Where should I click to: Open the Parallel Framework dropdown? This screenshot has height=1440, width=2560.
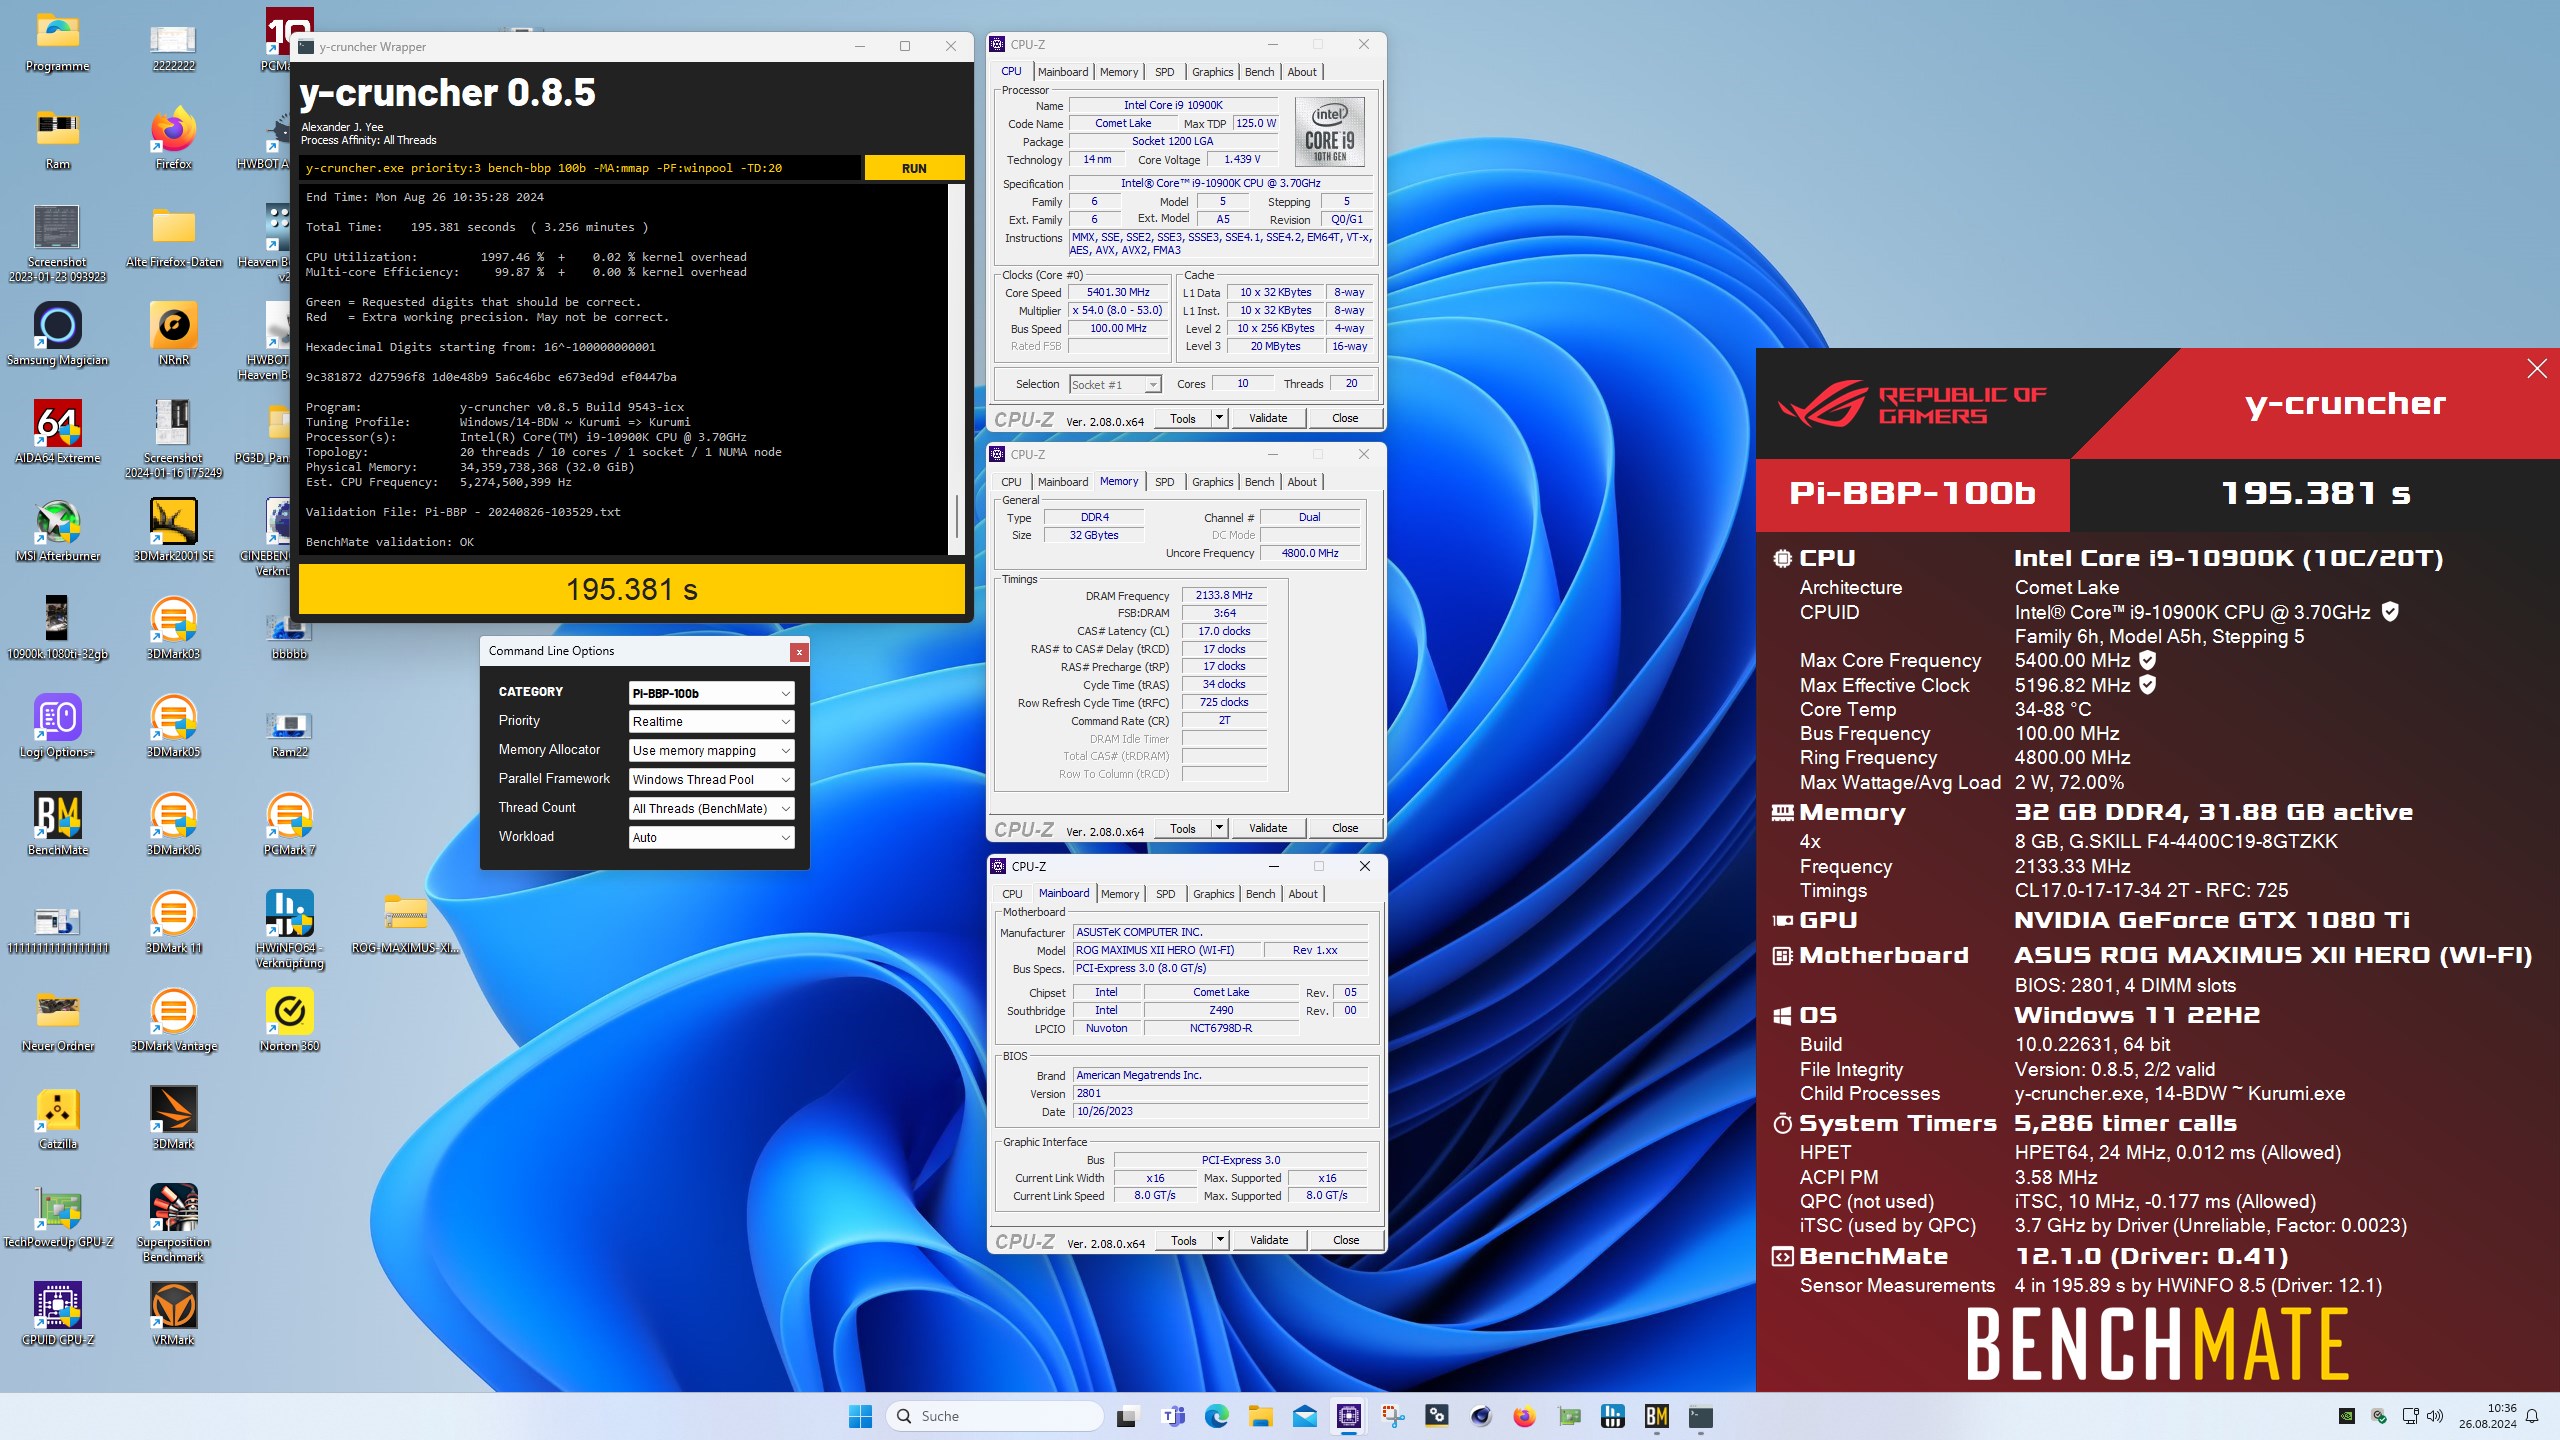point(711,779)
